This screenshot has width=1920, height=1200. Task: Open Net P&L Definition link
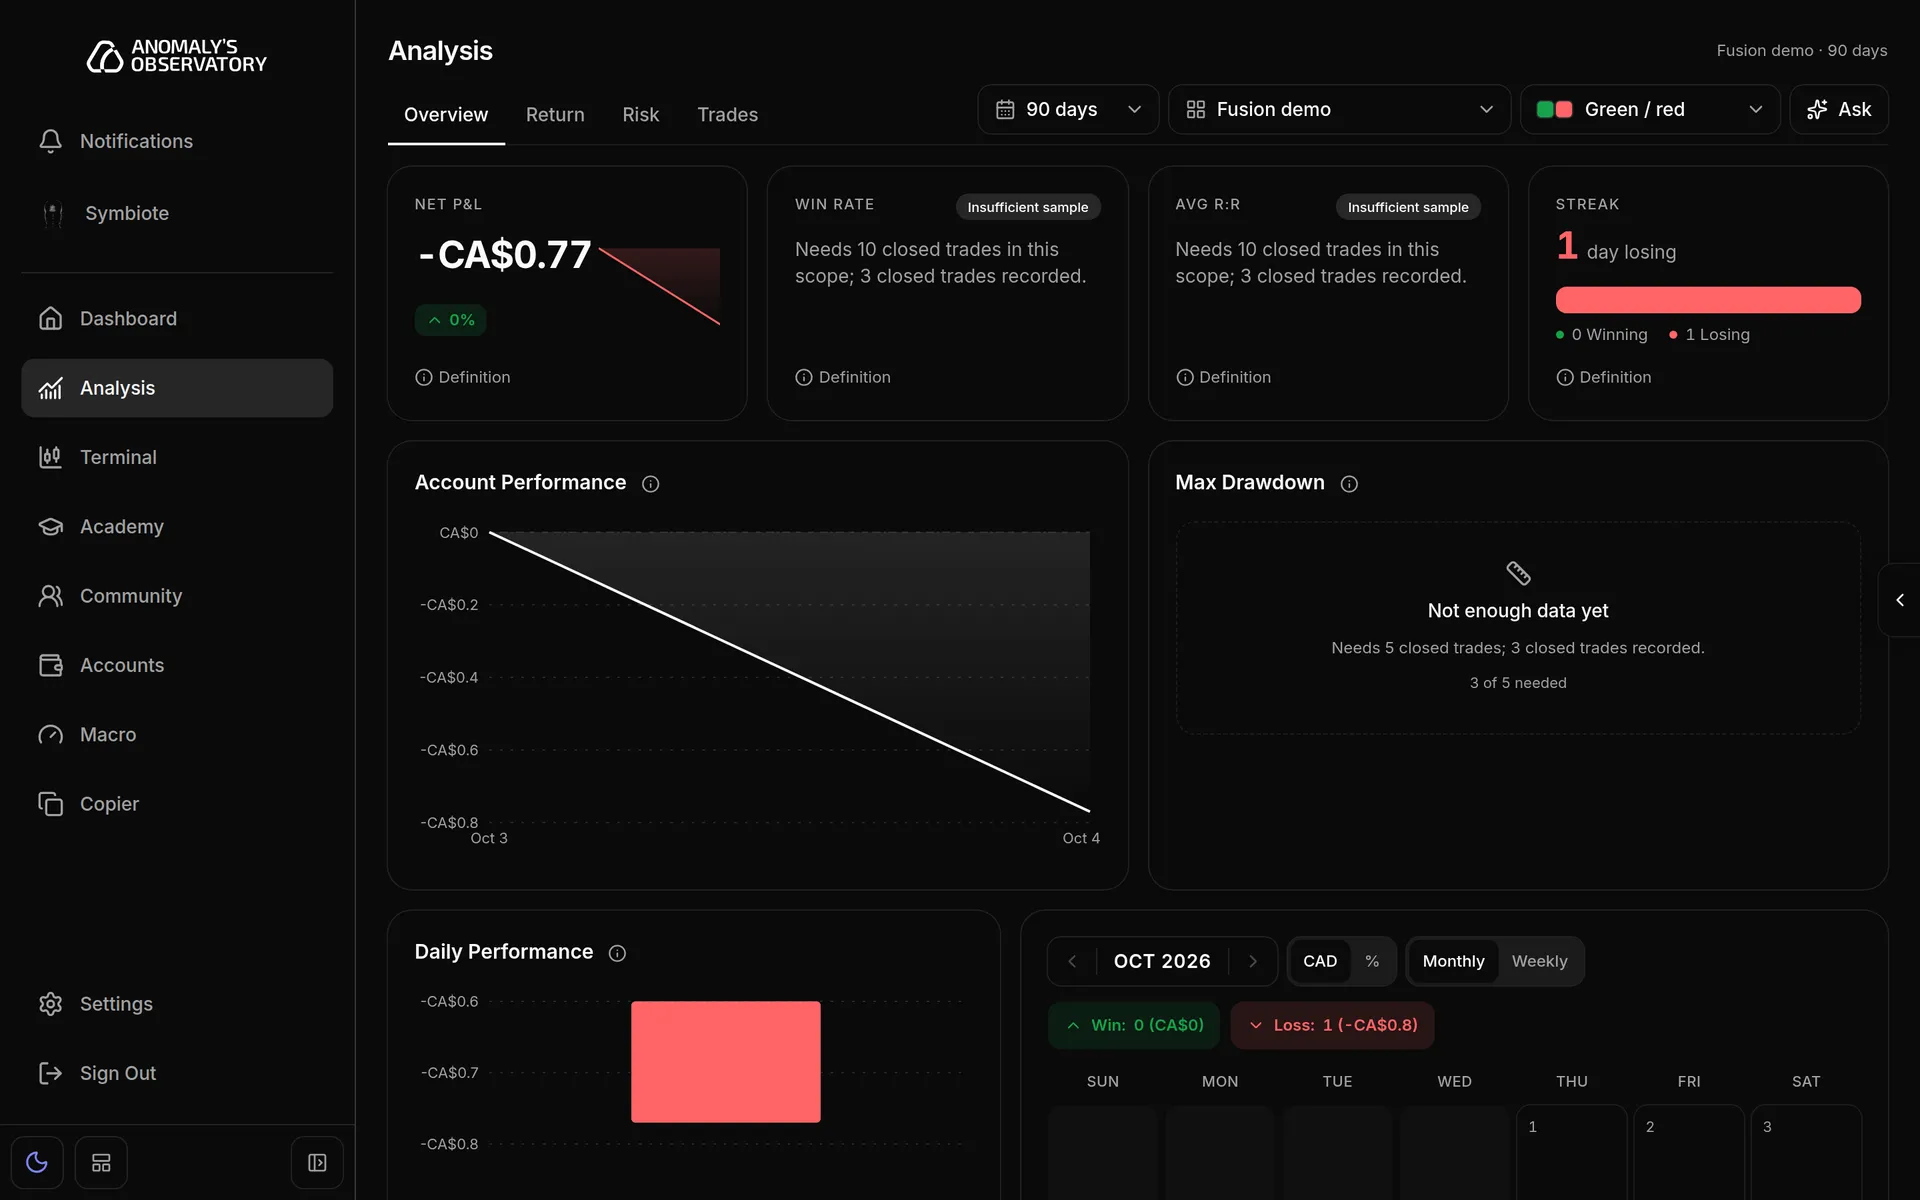[x=463, y=377]
